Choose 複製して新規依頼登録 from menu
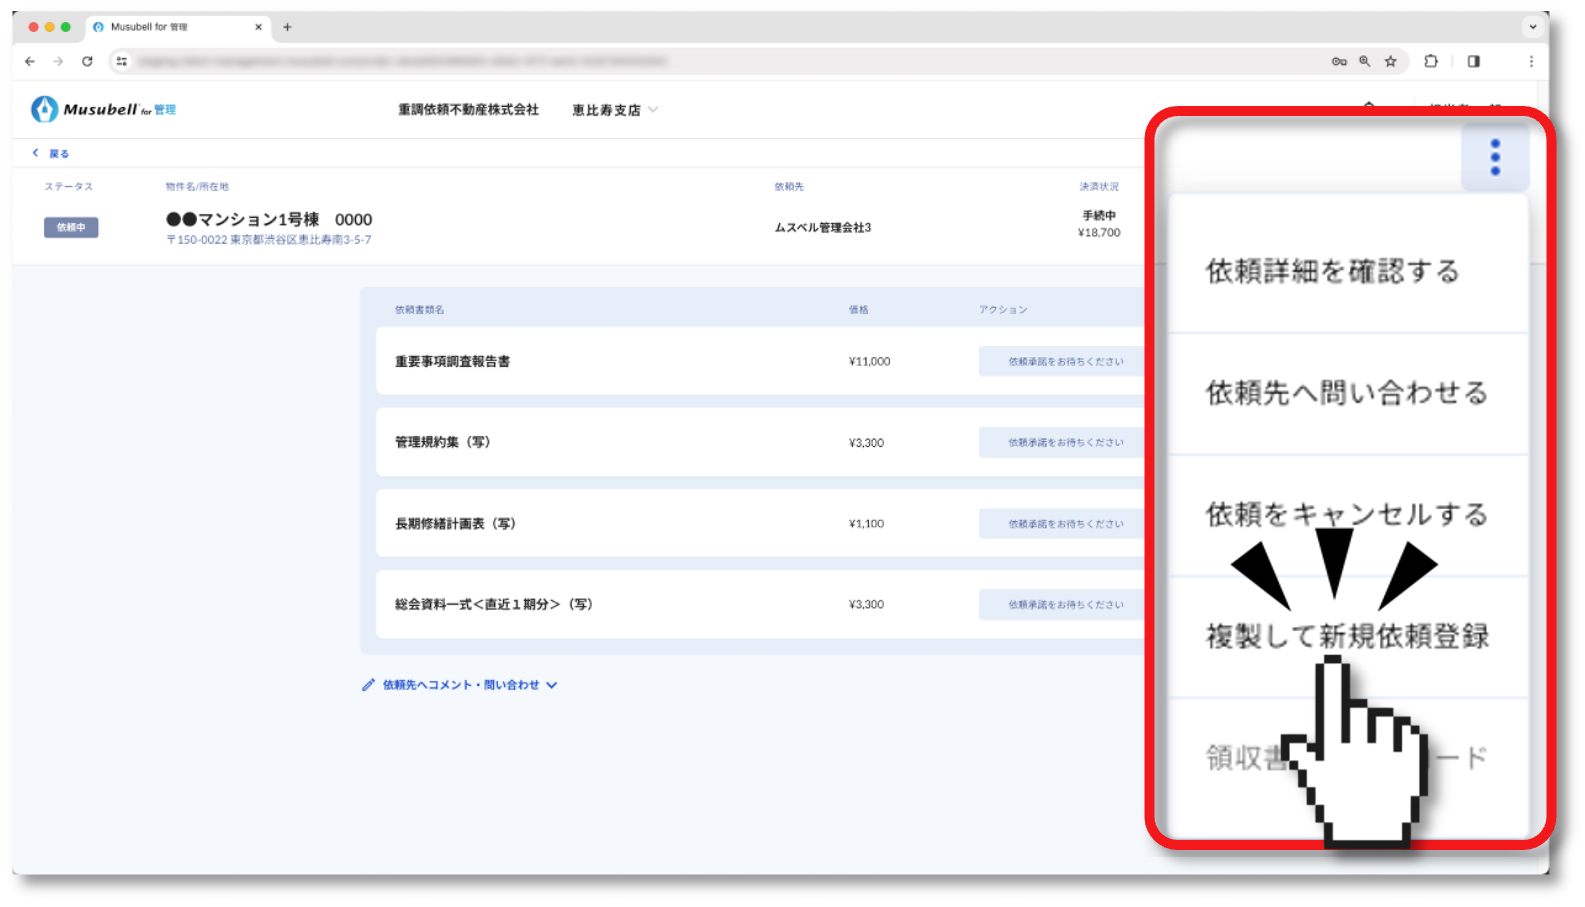 pyautogui.click(x=1347, y=636)
